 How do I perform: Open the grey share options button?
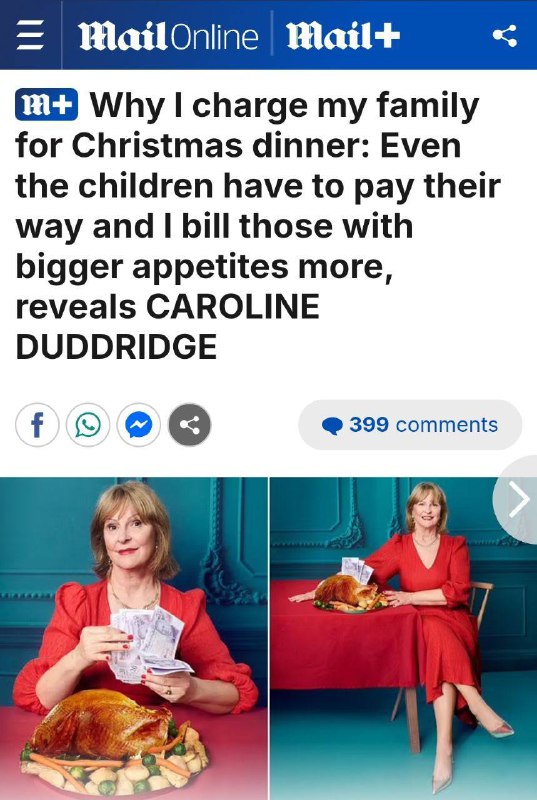click(190, 425)
